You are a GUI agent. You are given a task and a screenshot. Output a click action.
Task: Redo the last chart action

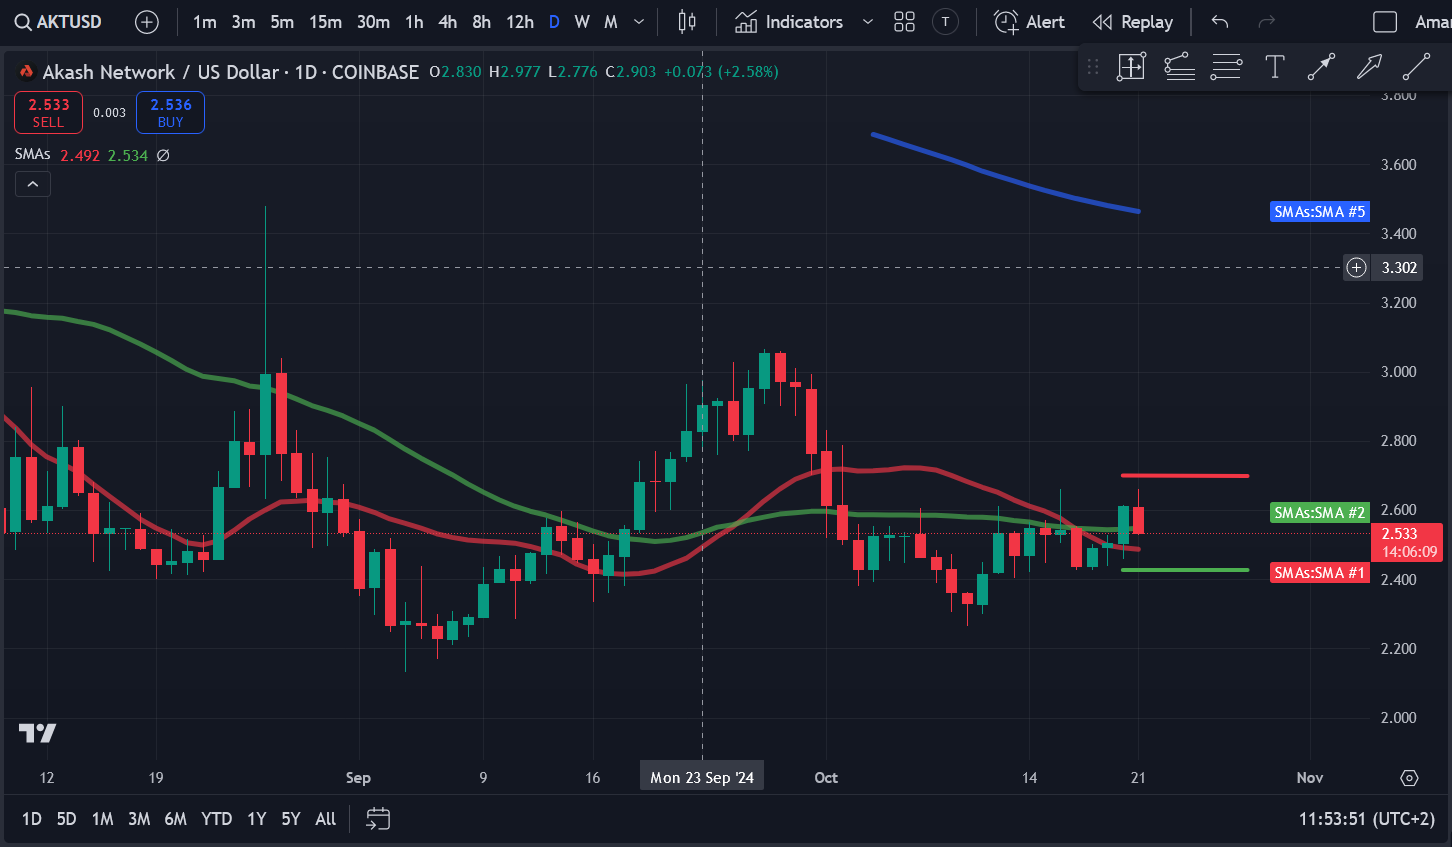[1267, 22]
